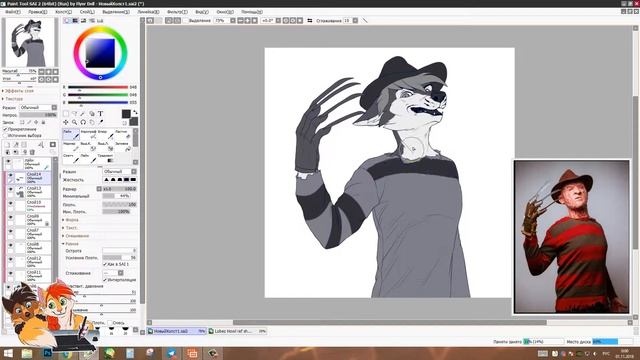Open the brush Режим dropdown
Viewport: 640px width, 360px height.
point(120,171)
